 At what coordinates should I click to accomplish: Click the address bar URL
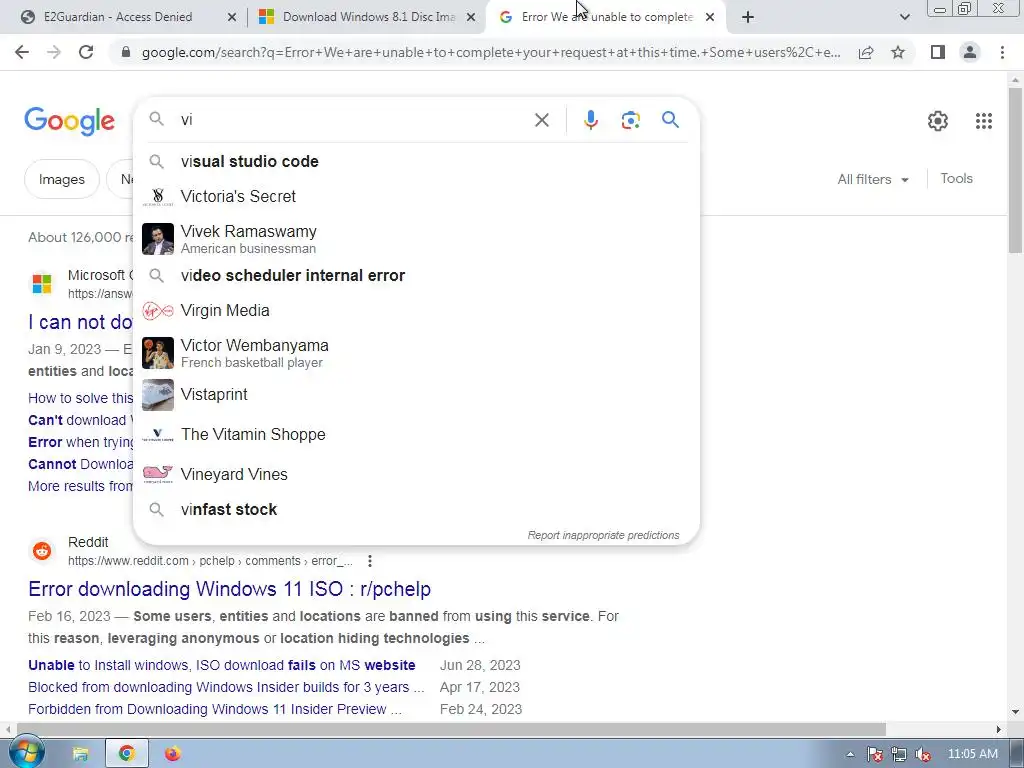pos(490,52)
